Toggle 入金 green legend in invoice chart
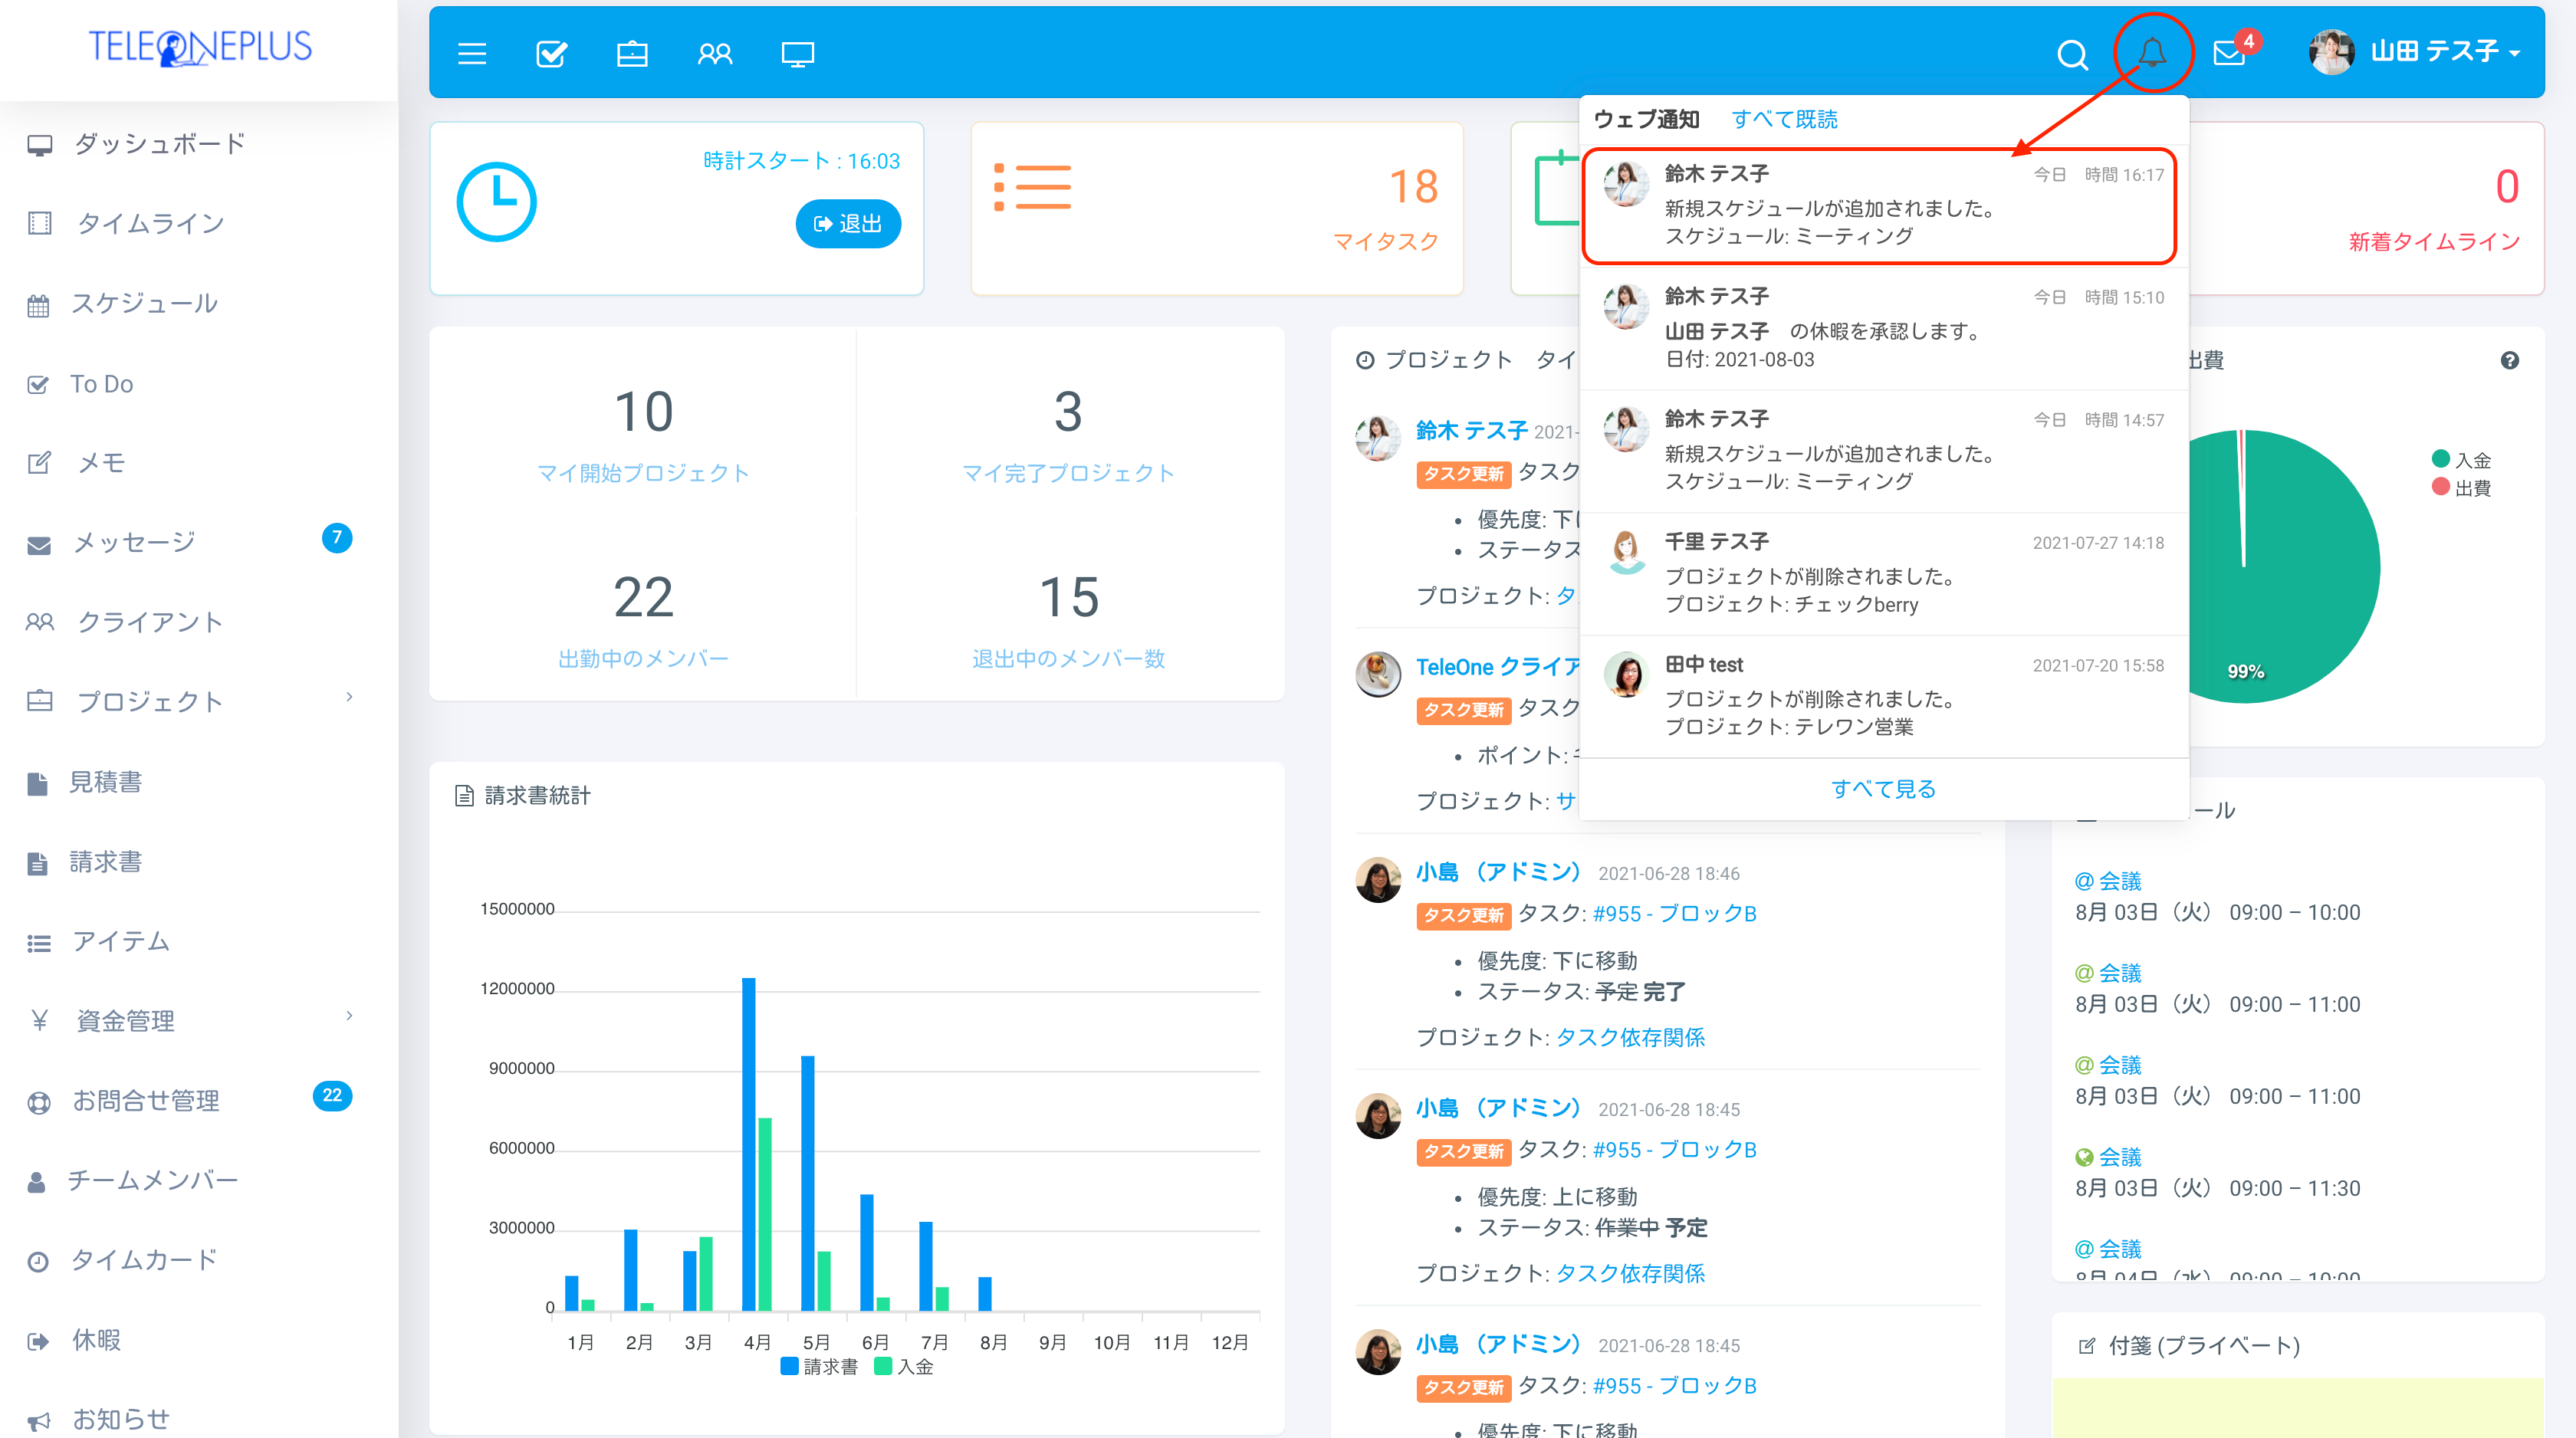This screenshot has height=1438, width=2576. point(903,1367)
